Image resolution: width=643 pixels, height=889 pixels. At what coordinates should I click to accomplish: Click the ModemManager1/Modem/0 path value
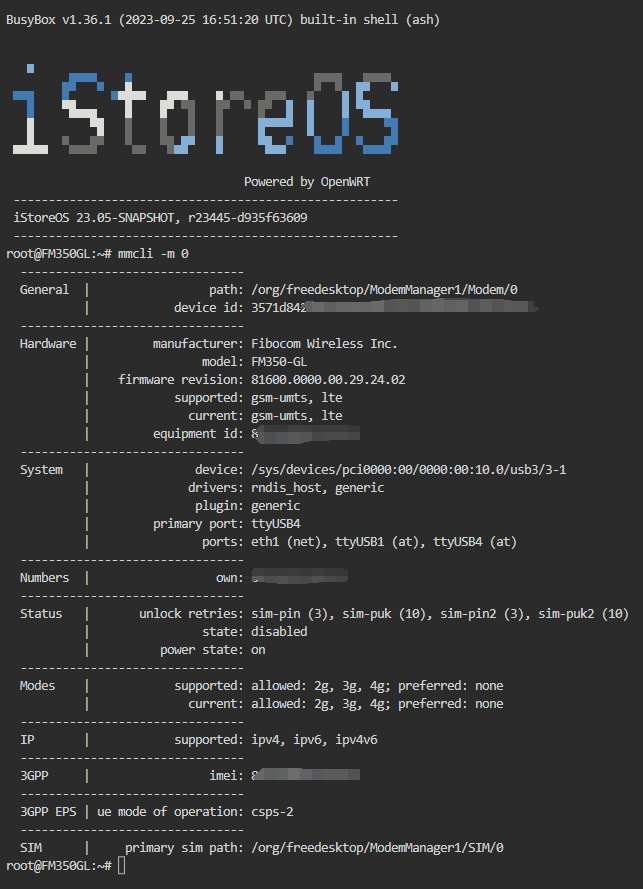pos(384,290)
